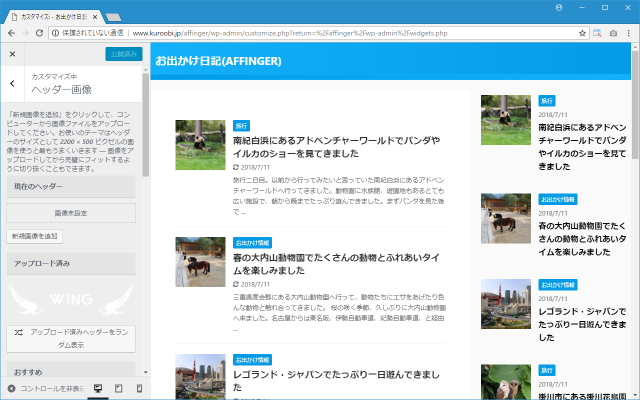Viewport: 640px width, 400px height.
Task: Click the 画像未設定 button
Action: (71, 213)
